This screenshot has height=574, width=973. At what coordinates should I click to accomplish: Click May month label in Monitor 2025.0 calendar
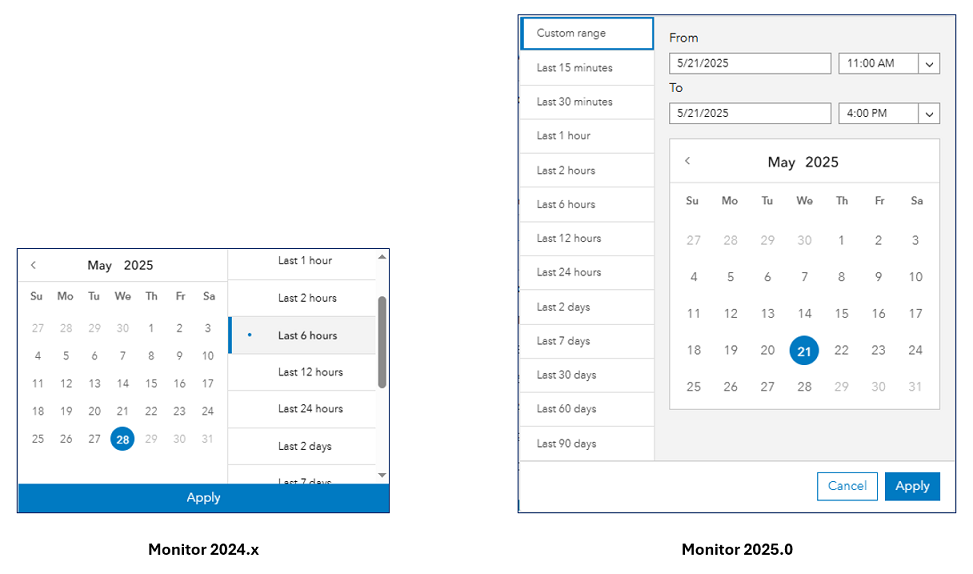781,162
